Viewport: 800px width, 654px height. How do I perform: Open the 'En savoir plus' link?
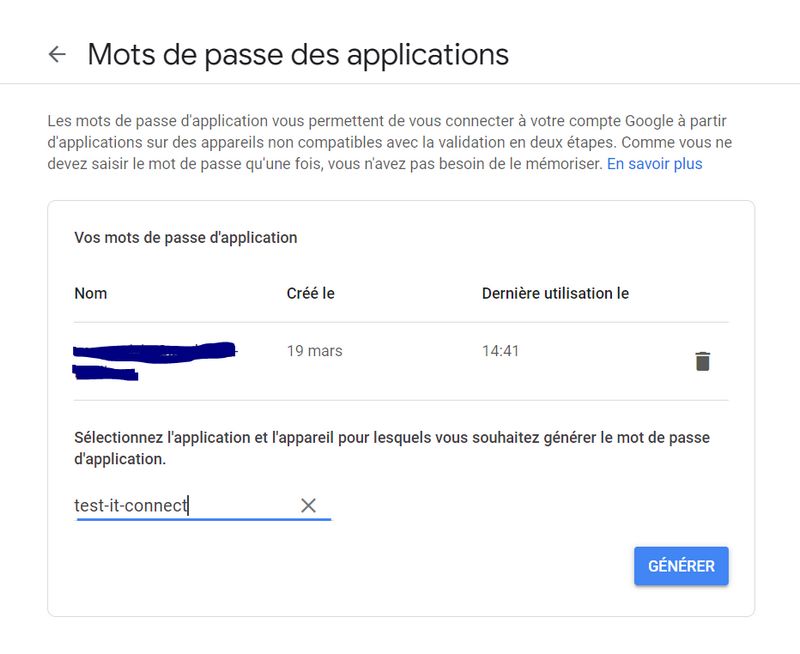[x=654, y=164]
